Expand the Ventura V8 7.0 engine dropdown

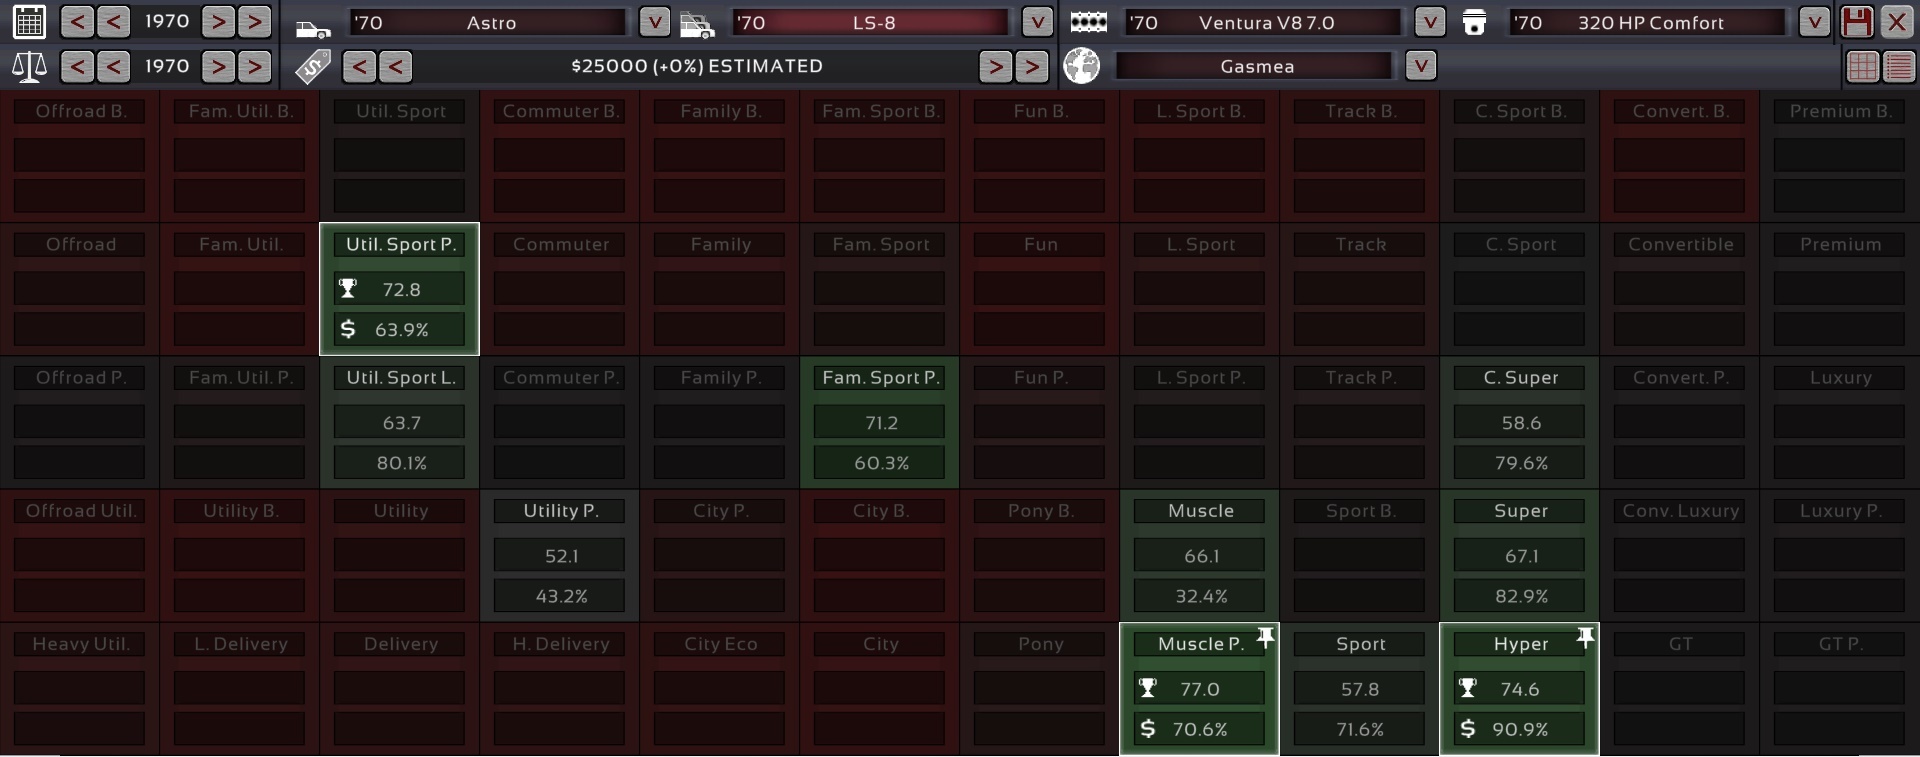click(1429, 22)
